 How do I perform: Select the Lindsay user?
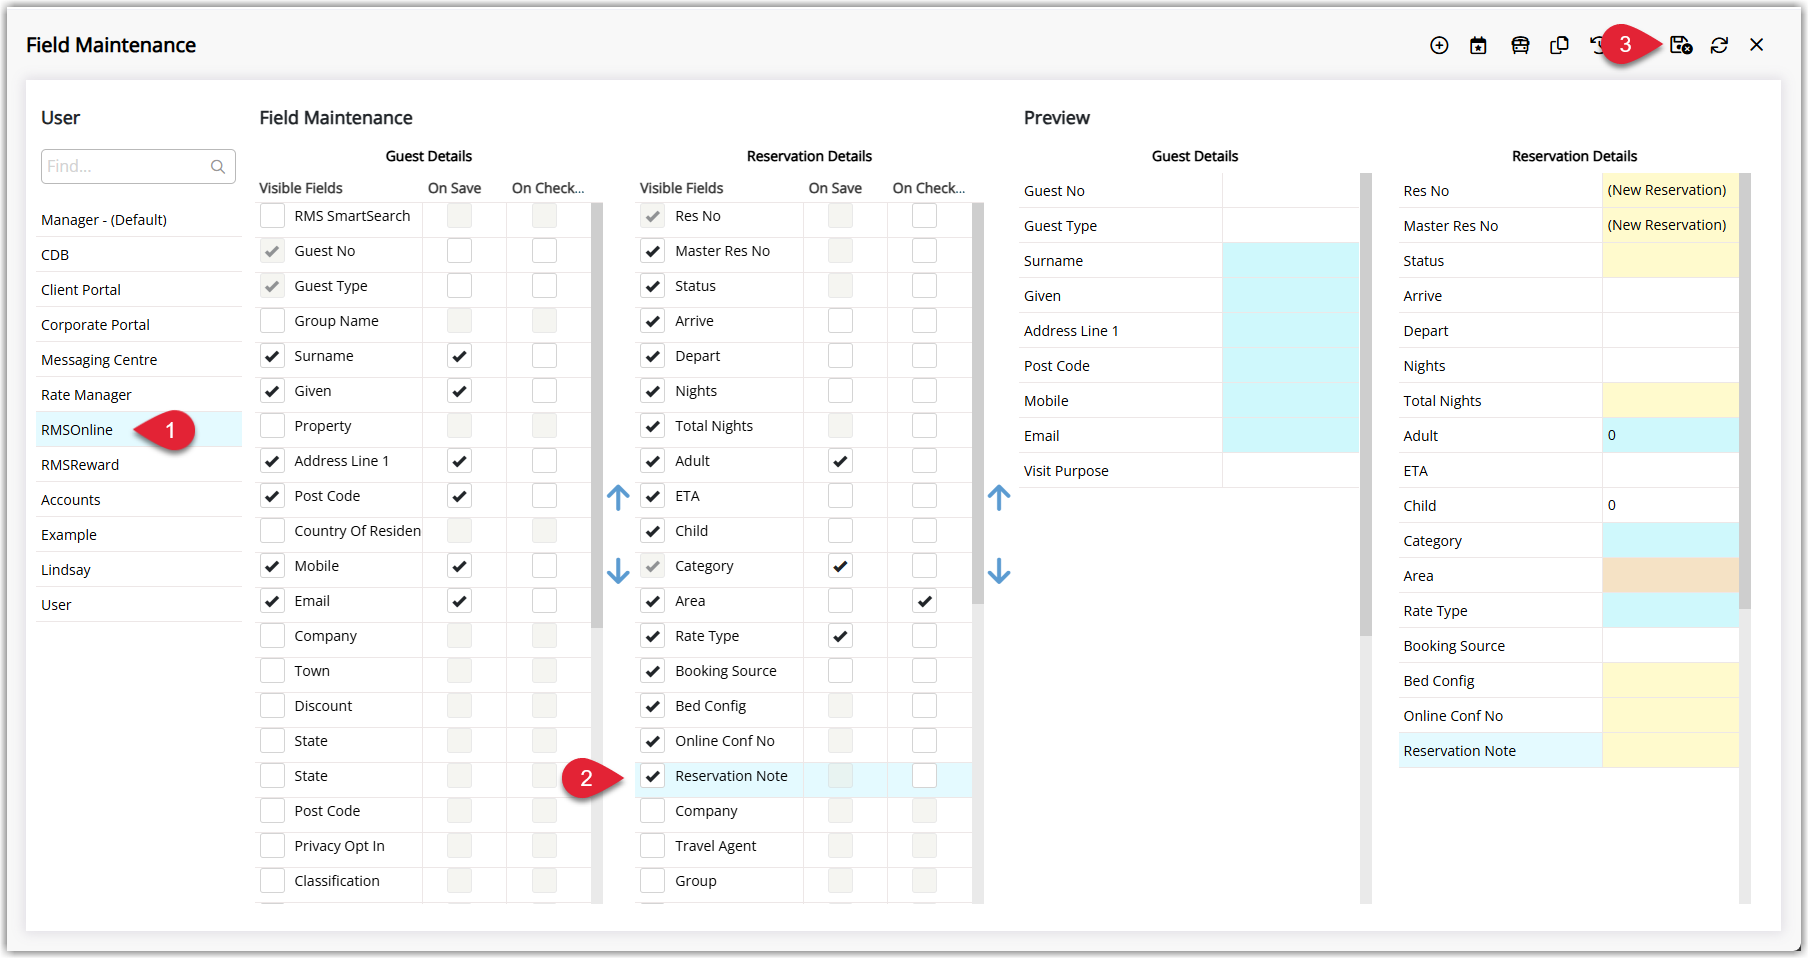coord(139,570)
